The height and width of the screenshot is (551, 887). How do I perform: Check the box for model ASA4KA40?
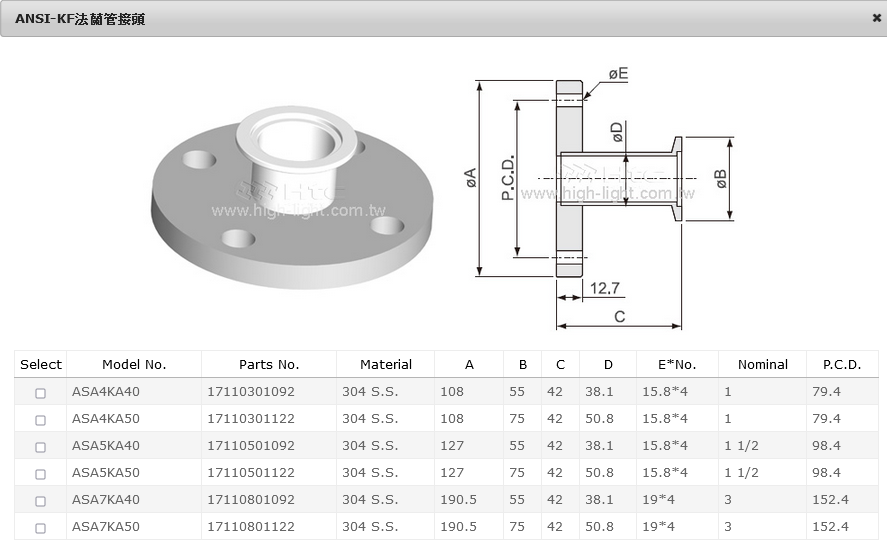(41, 393)
